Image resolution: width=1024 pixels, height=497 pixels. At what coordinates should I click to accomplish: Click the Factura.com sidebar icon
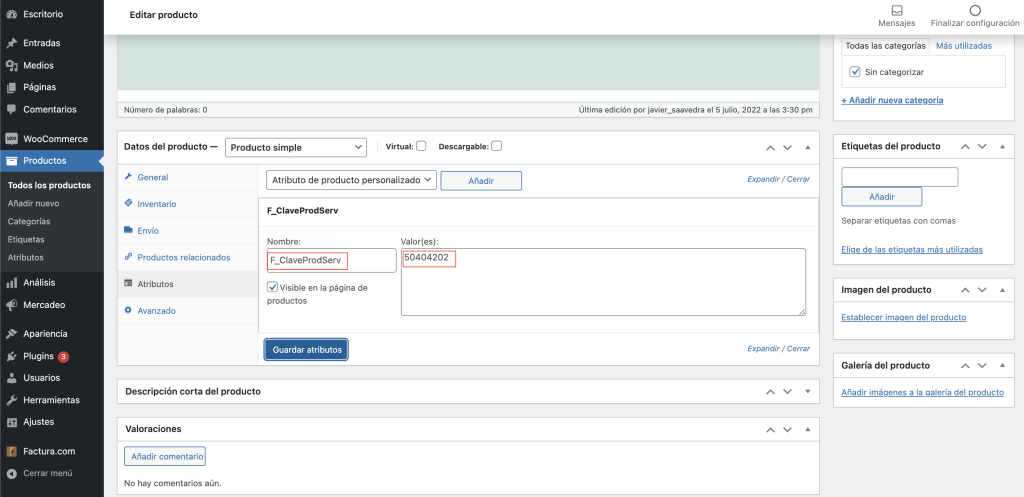[11, 451]
